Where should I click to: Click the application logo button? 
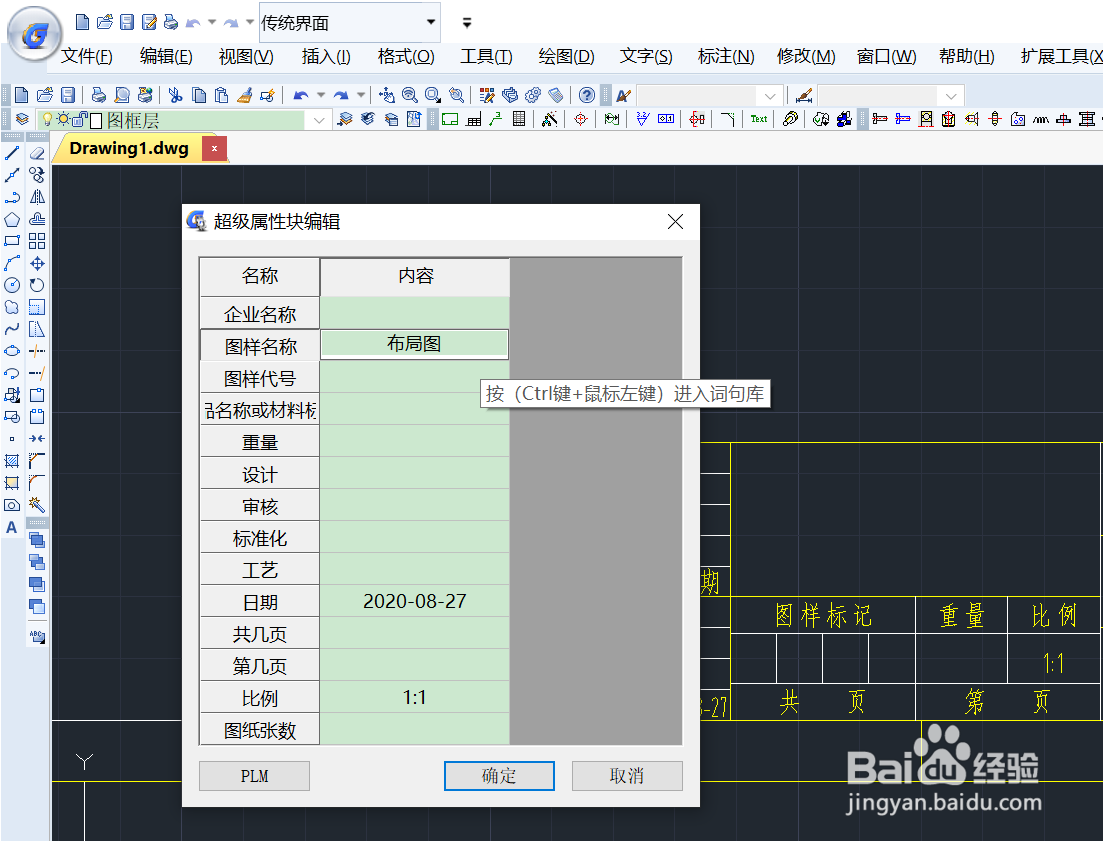tap(34, 33)
